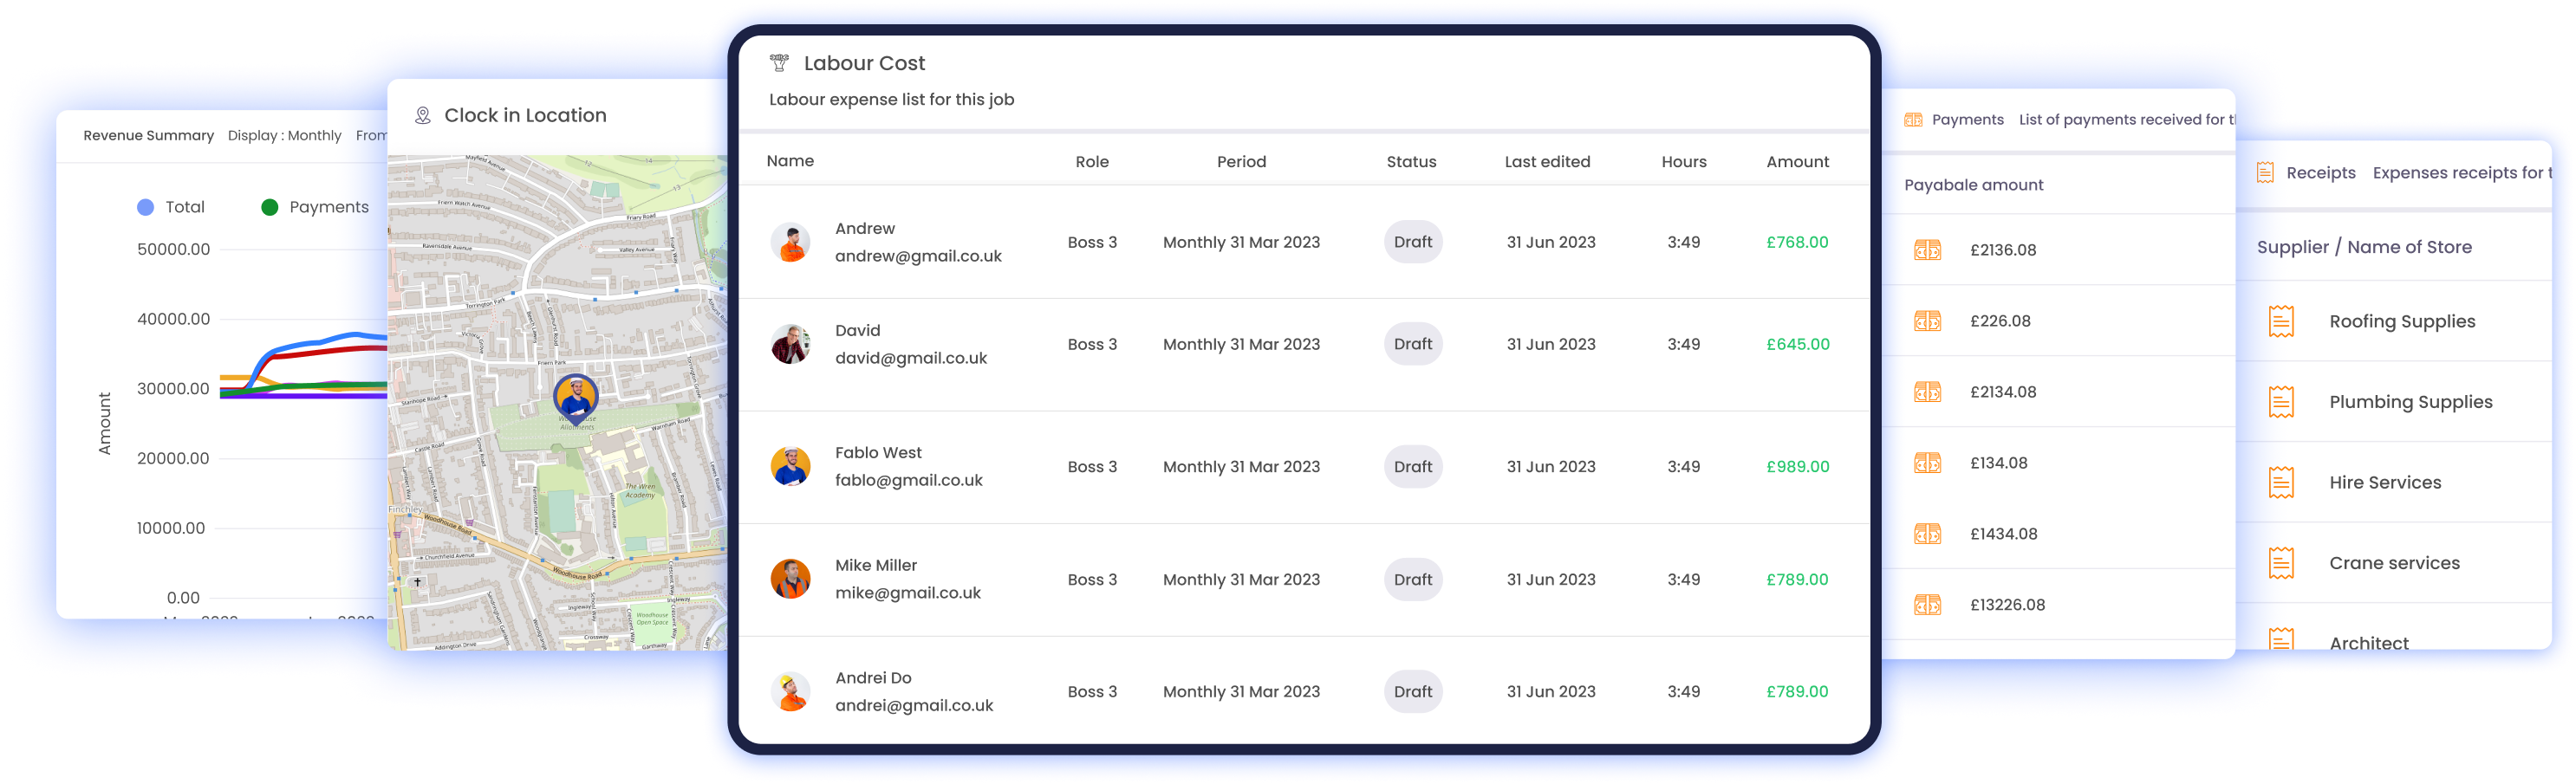Image resolution: width=2576 pixels, height=784 pixels.
Task: Click the Plumbing Supplies receipt icon
Action: (x=2281, y=402)
